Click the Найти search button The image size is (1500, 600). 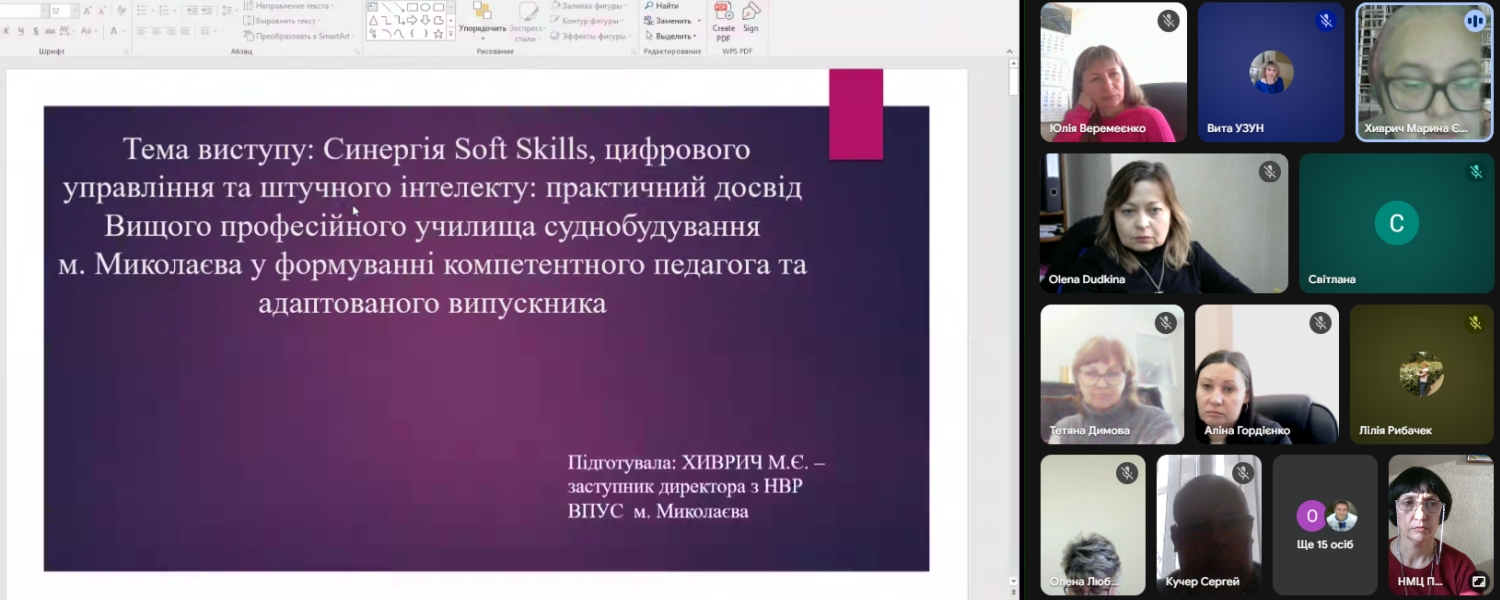coord(661,6)
